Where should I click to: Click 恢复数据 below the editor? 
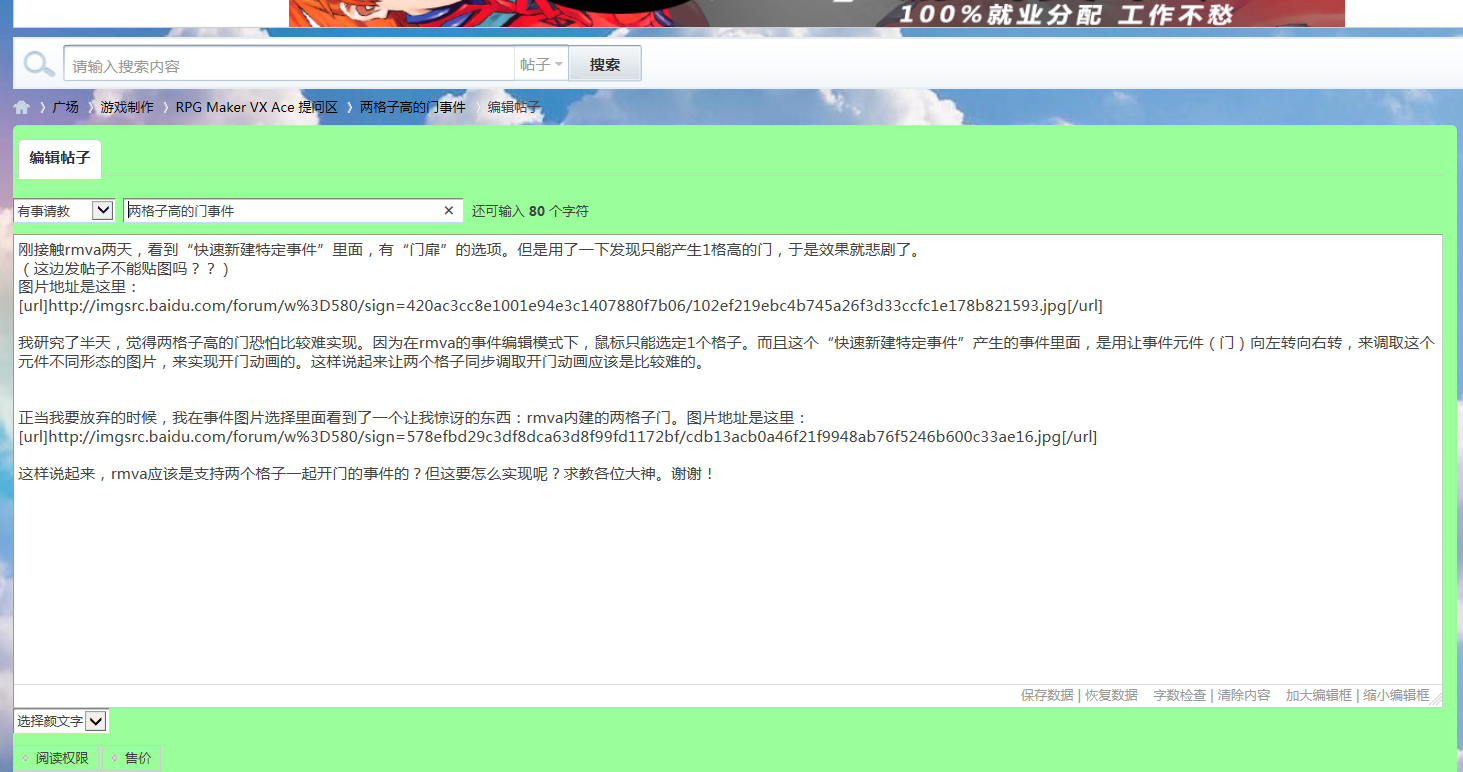1112,695
